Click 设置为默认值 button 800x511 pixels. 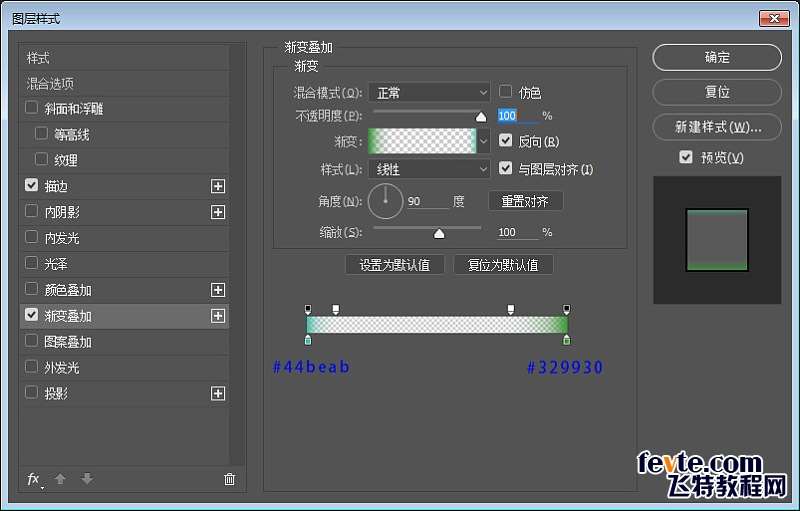pyautogui.click(x=394, y=265)
